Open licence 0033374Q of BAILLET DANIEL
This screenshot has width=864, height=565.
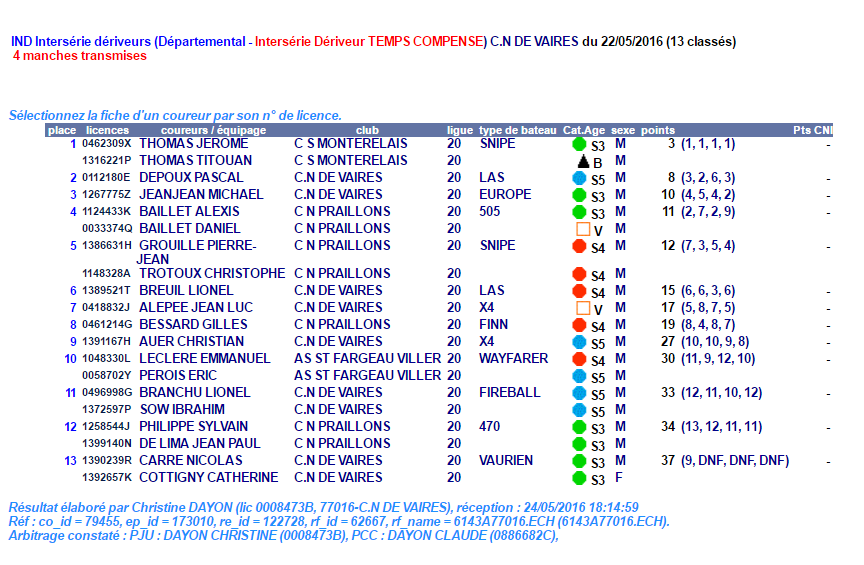[107, 229]
